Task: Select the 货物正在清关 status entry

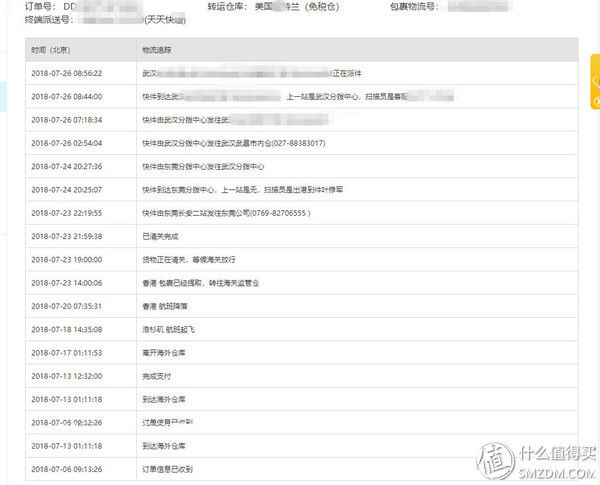Action: tap(189, 260)
